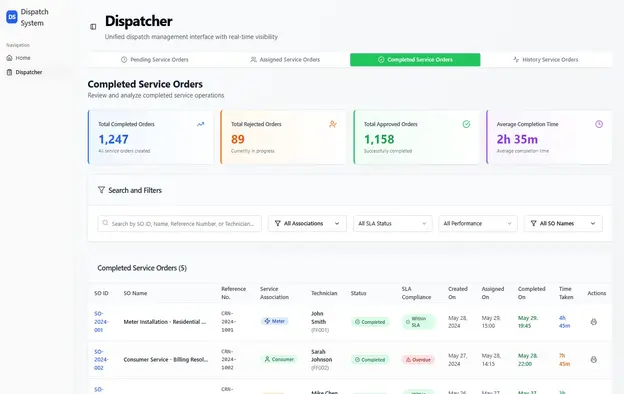Screen dimensions: 624x394
Task: Click the Created On column header
Action: 458,293
